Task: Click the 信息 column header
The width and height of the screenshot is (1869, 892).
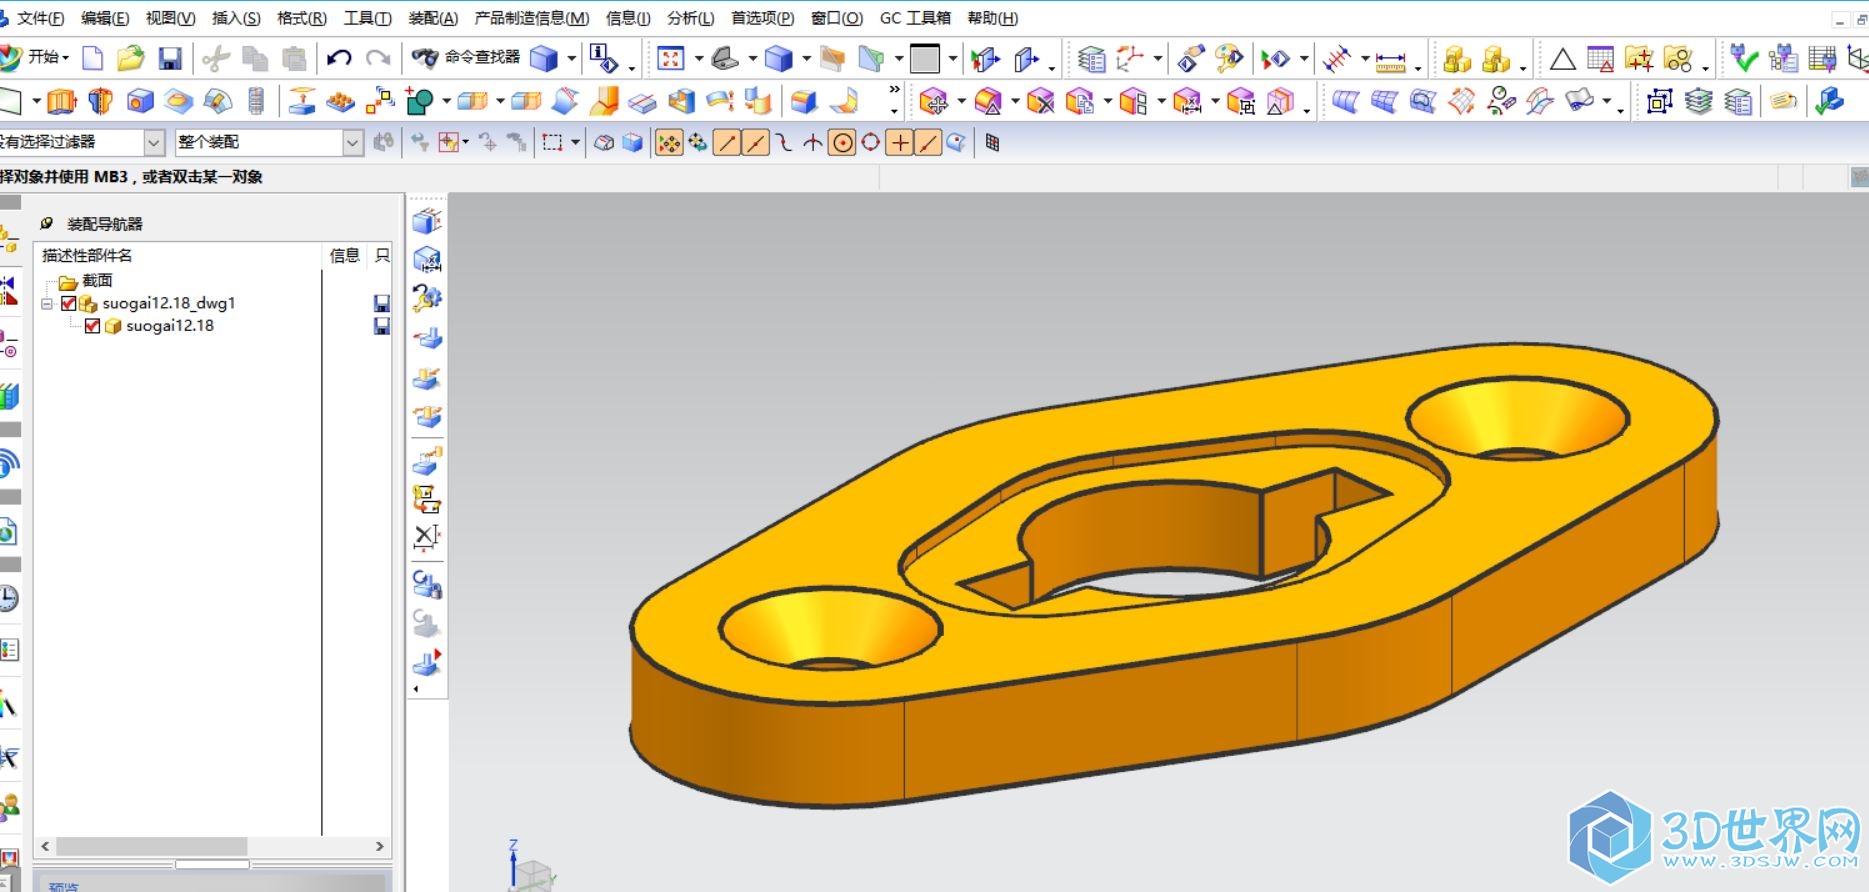Action: click(345, 255)
